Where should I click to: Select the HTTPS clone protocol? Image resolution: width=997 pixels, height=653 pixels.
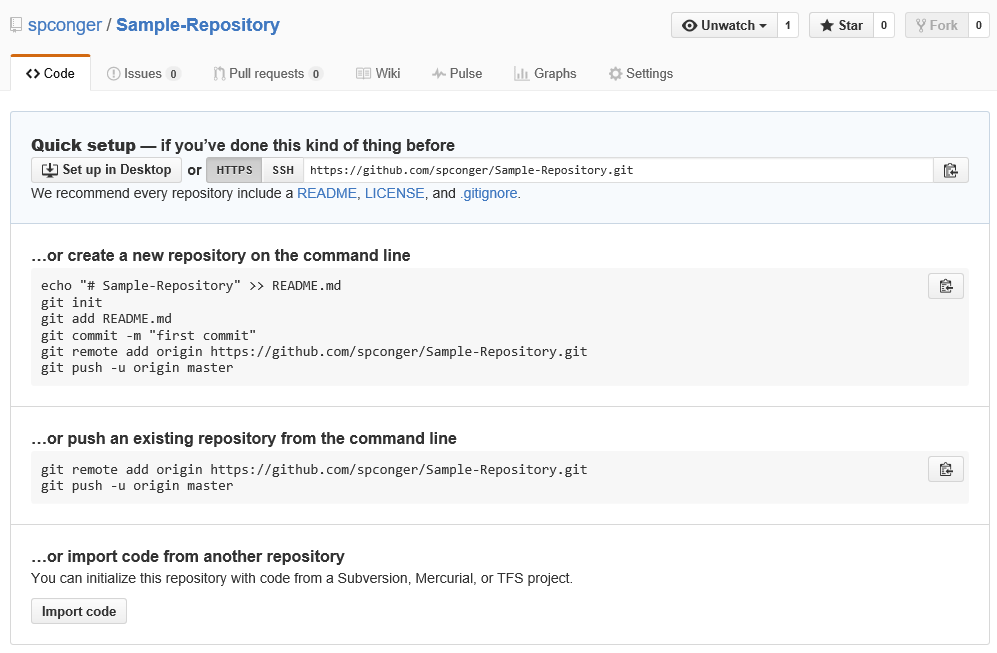pos(233,169)
